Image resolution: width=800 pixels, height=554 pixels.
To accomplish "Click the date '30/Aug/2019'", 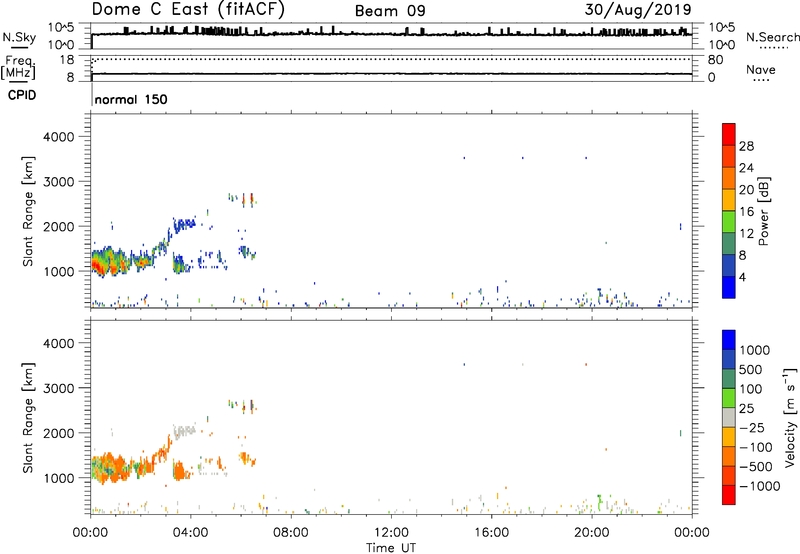I will (638, 10).
